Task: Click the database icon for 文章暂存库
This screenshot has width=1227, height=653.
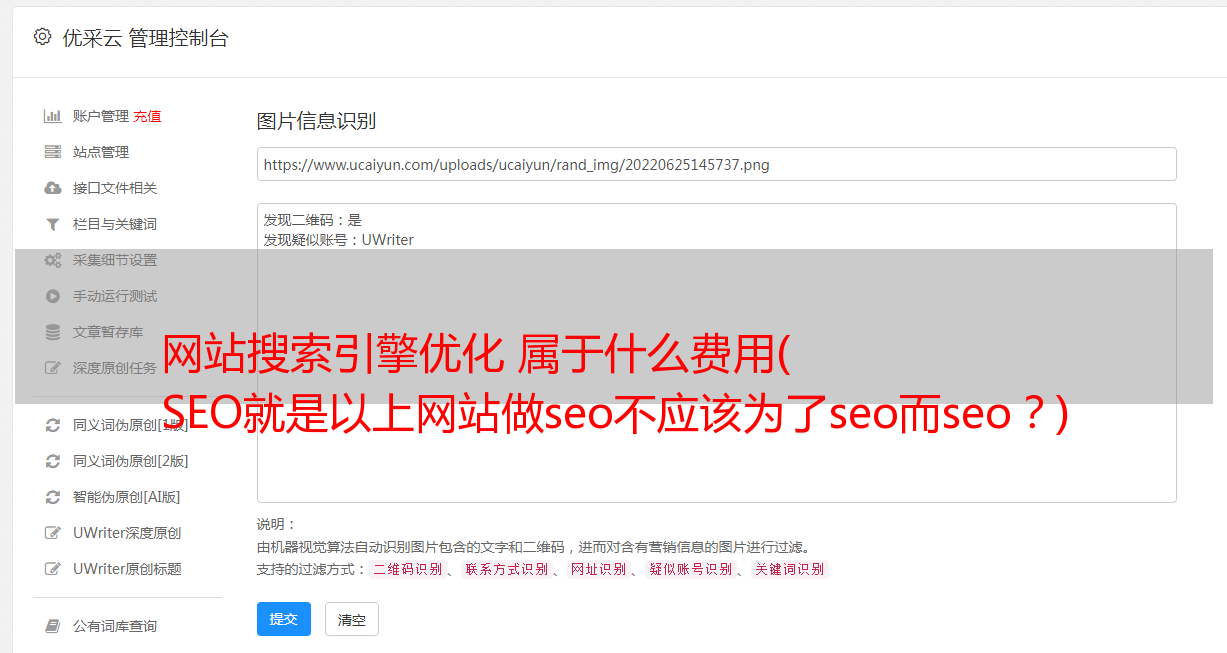Action: pyautogui.click(x=53, y=332)
